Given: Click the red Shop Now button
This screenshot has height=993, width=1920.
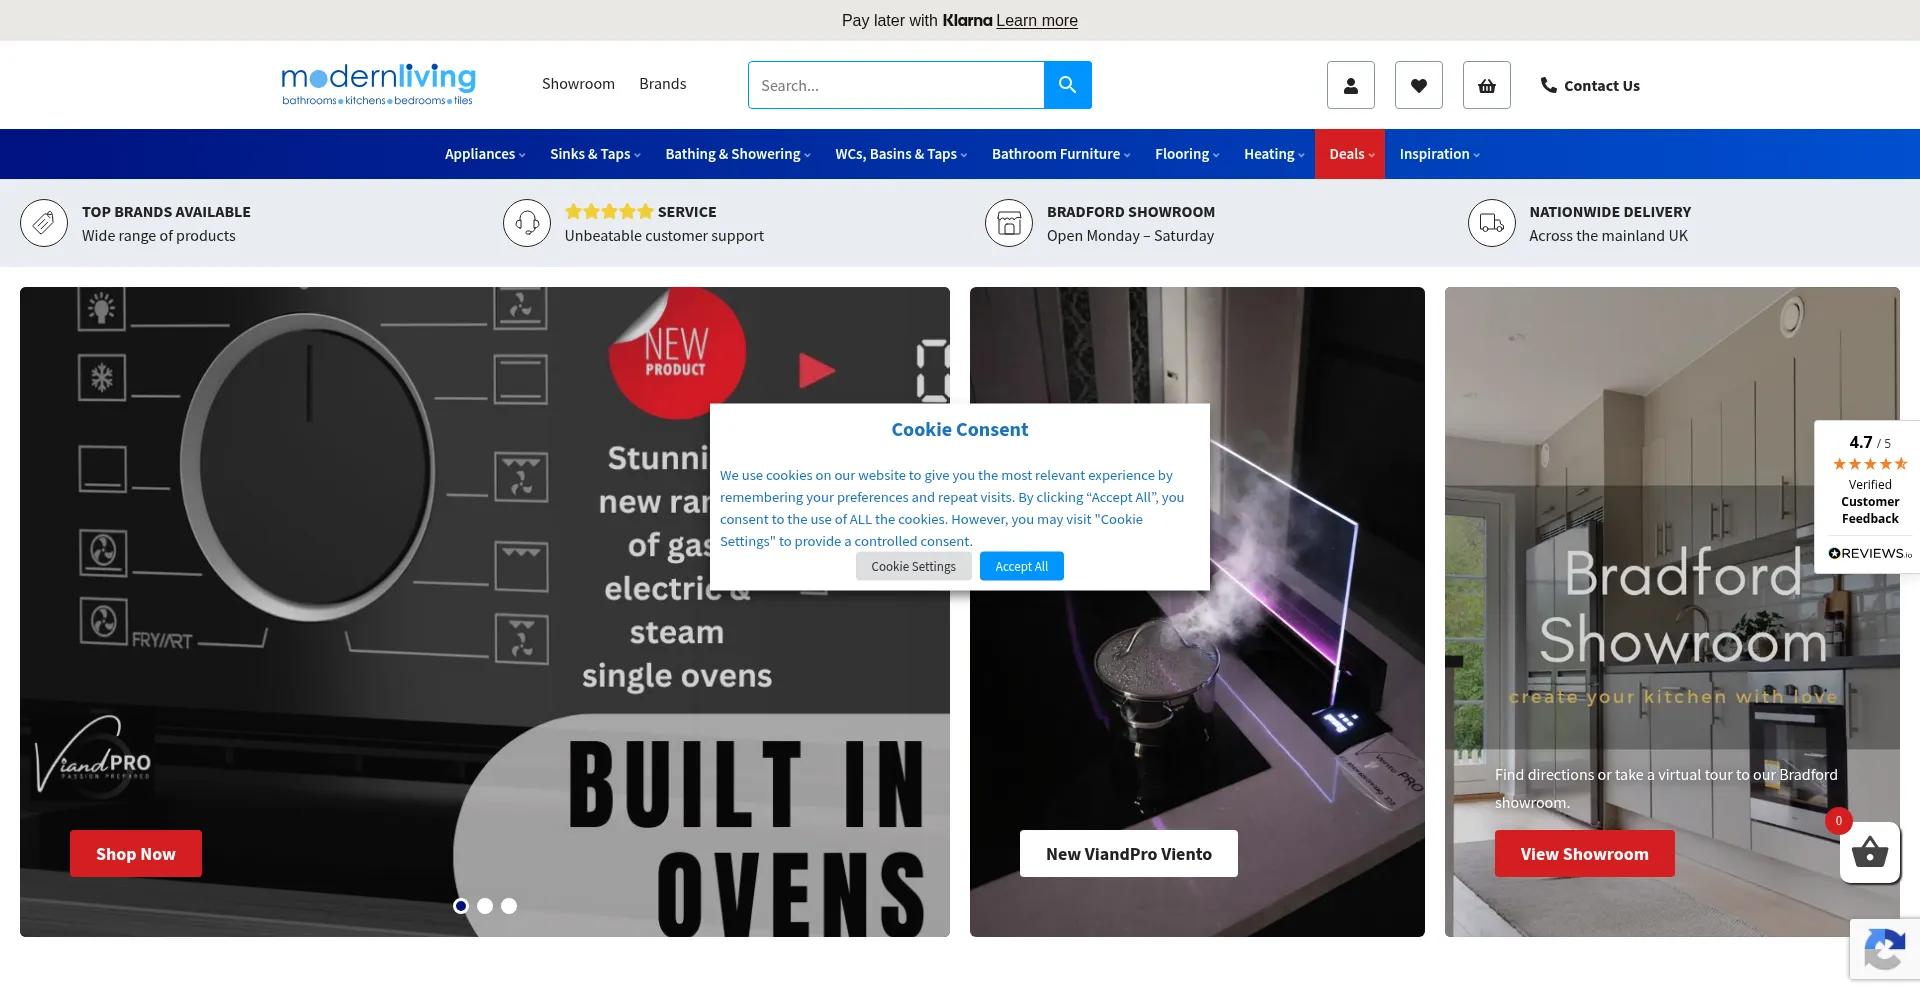Looking at the screenshot, I should [x=136, y=854].
